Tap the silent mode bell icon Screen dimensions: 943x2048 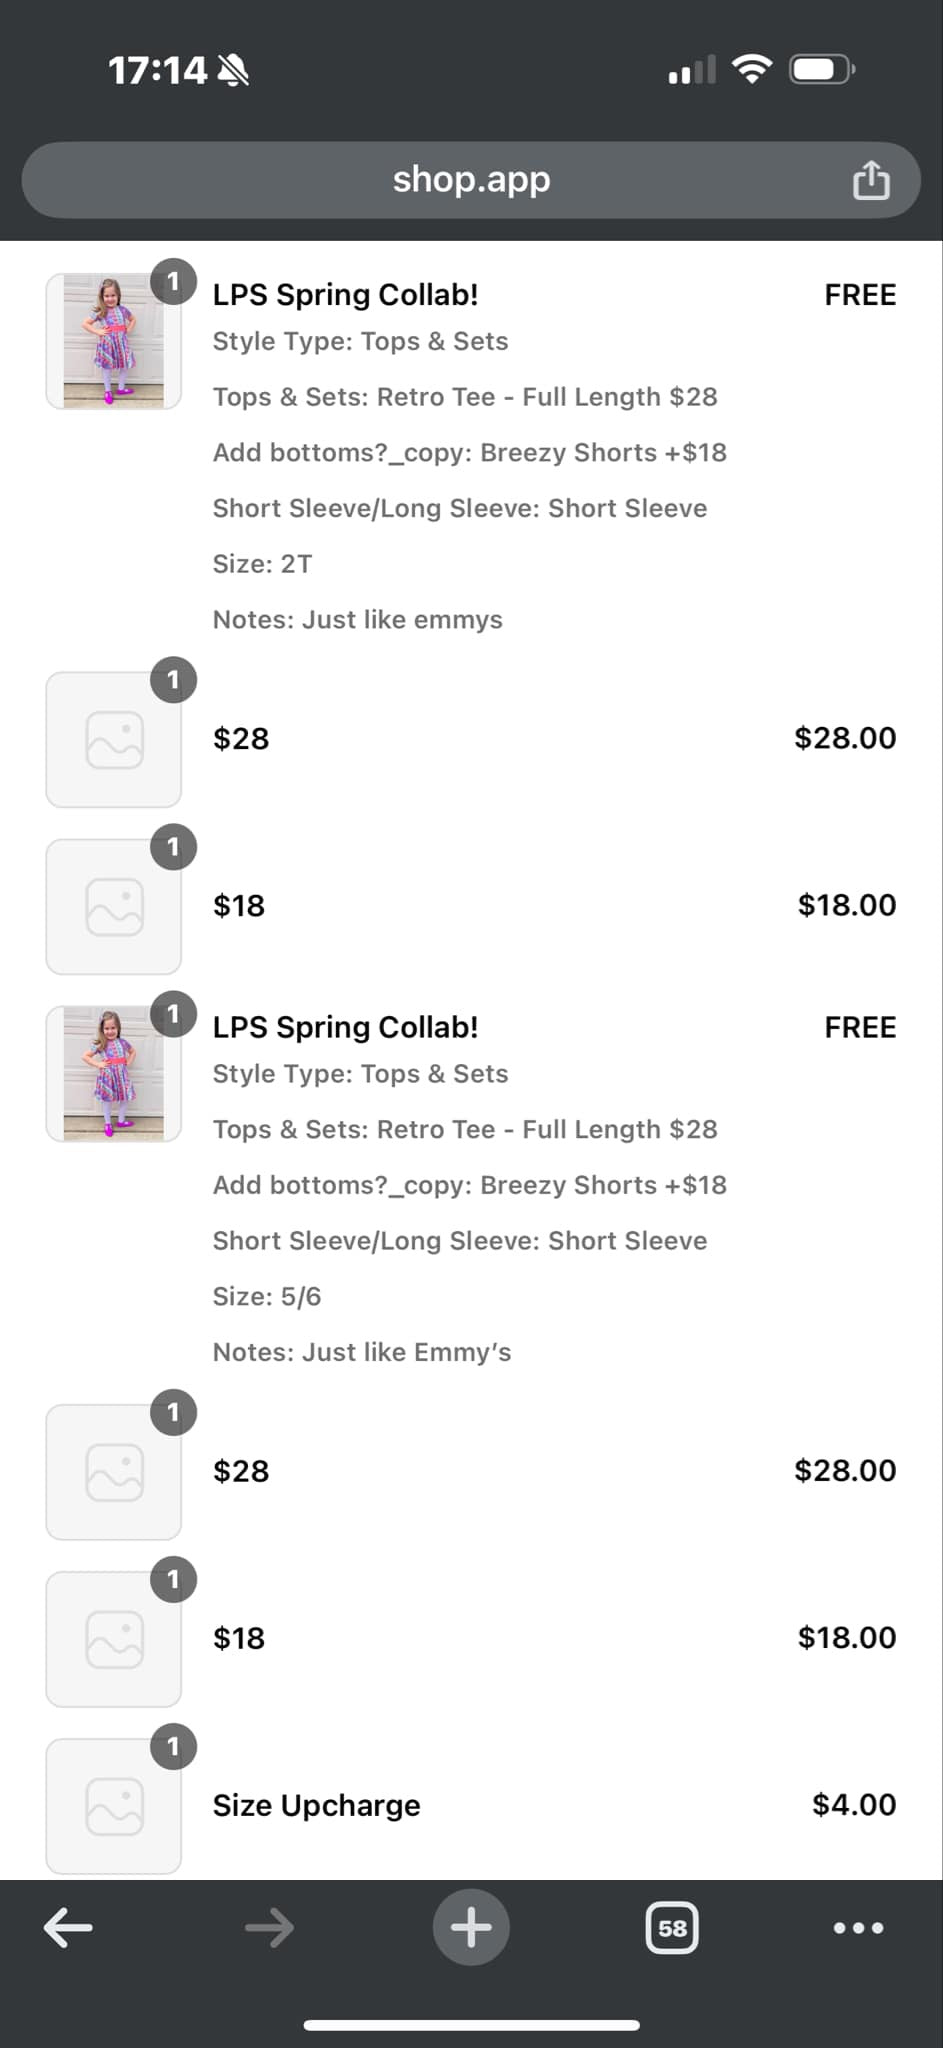(x=233, y=70)
